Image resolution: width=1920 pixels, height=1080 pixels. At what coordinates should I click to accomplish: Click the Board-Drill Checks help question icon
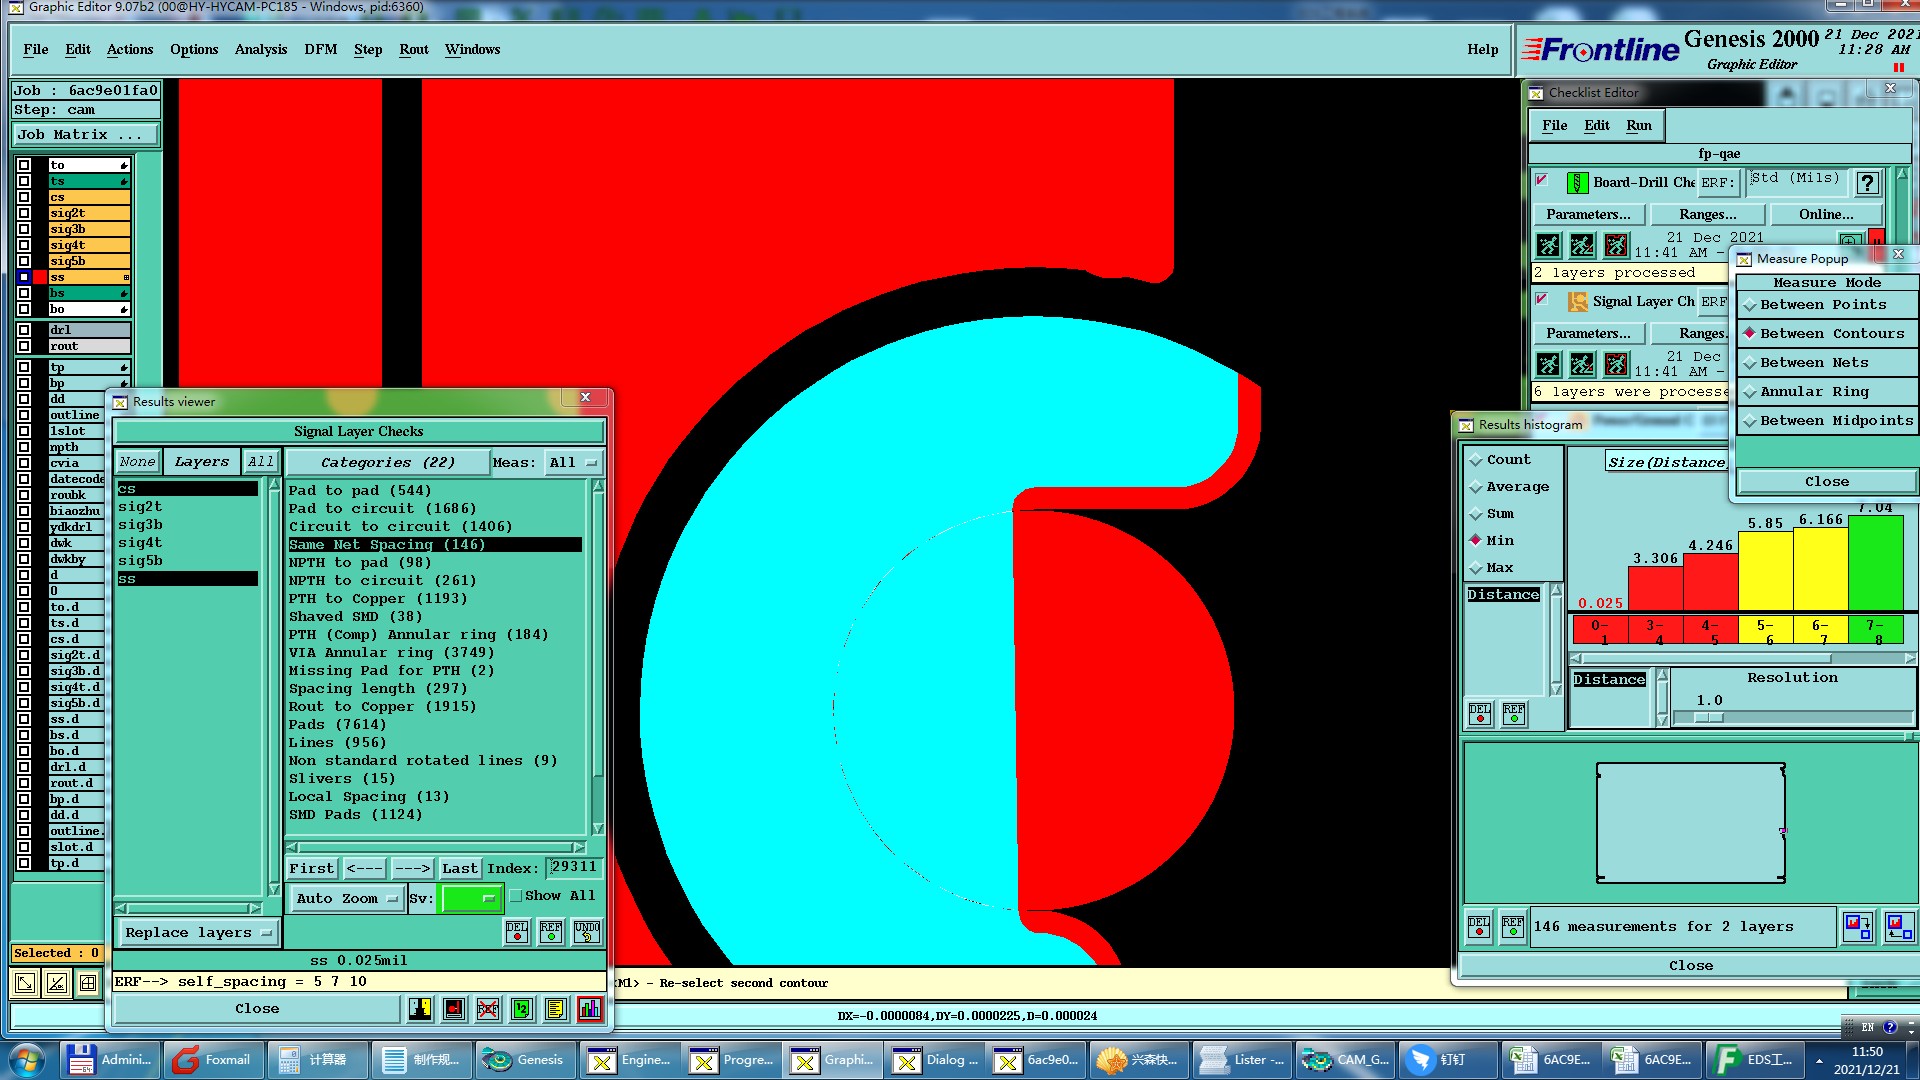pos(1866,183)
